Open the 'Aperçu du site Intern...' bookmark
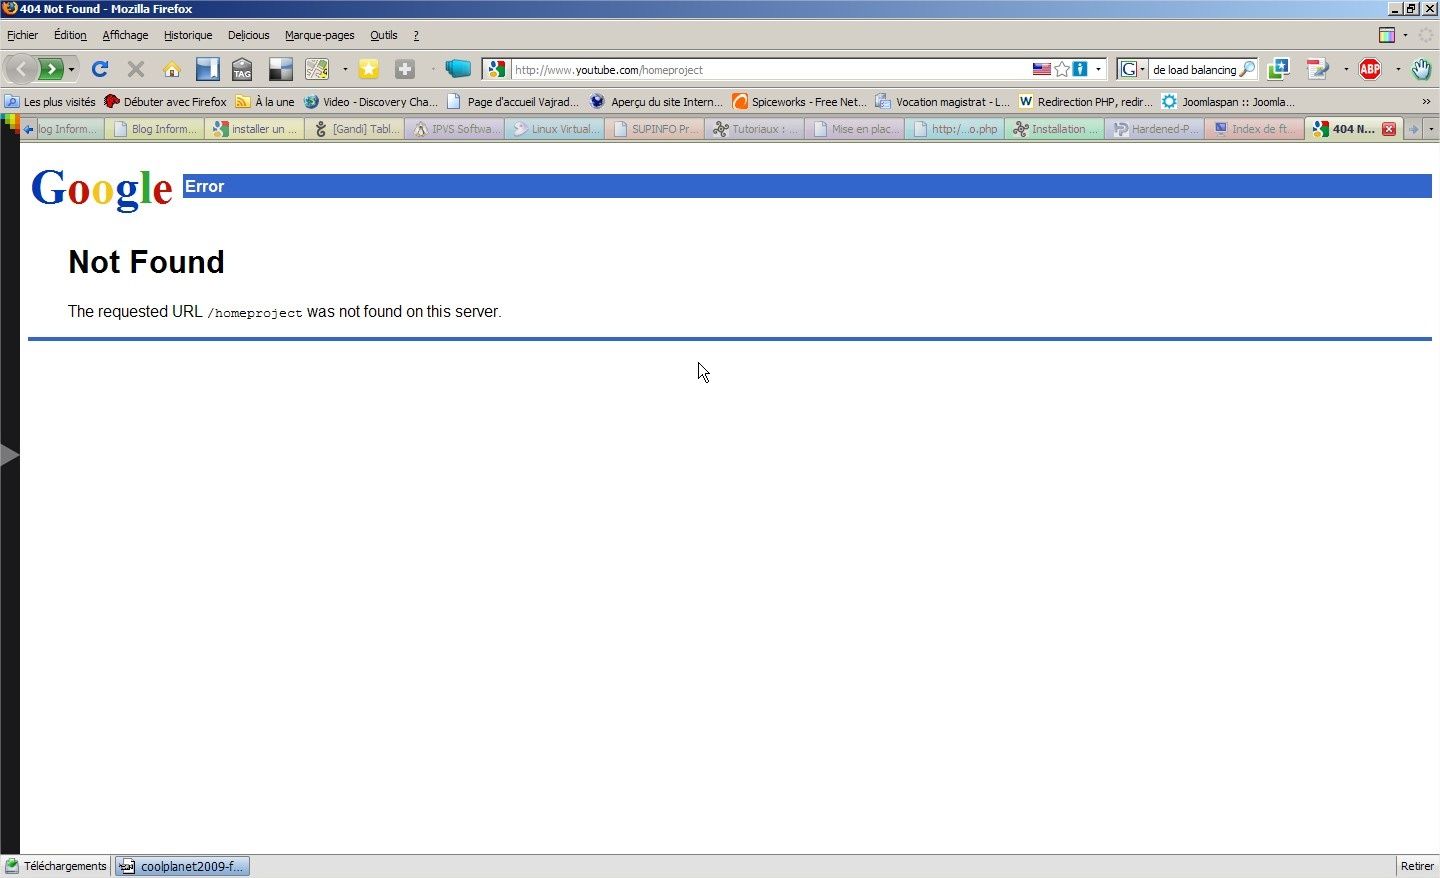The image size is (1440, 878). [656, 102]
